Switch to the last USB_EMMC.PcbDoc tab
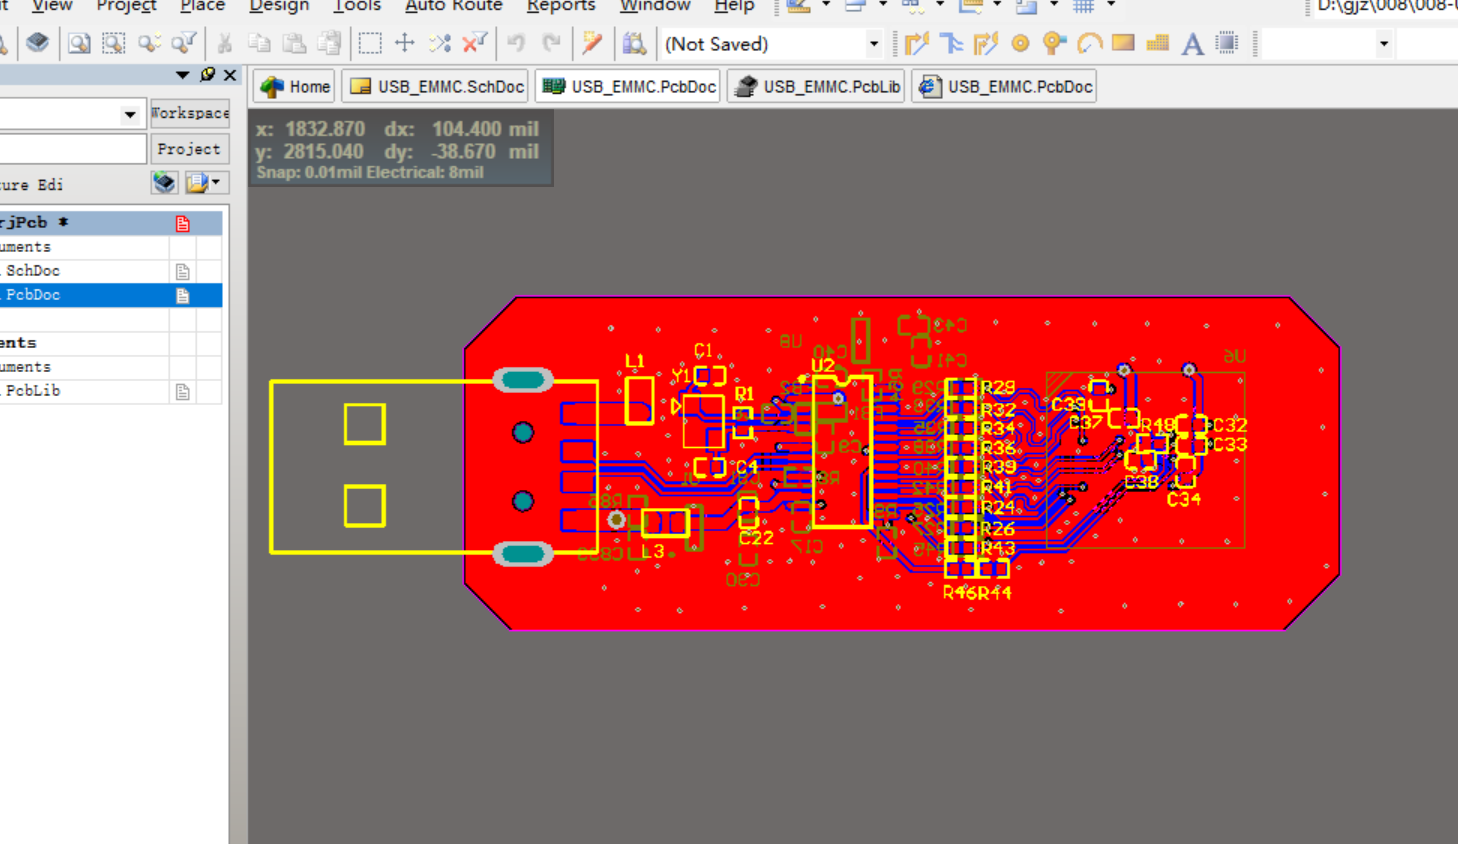Screen dimensions: 1458x844 coord(1005,87)
